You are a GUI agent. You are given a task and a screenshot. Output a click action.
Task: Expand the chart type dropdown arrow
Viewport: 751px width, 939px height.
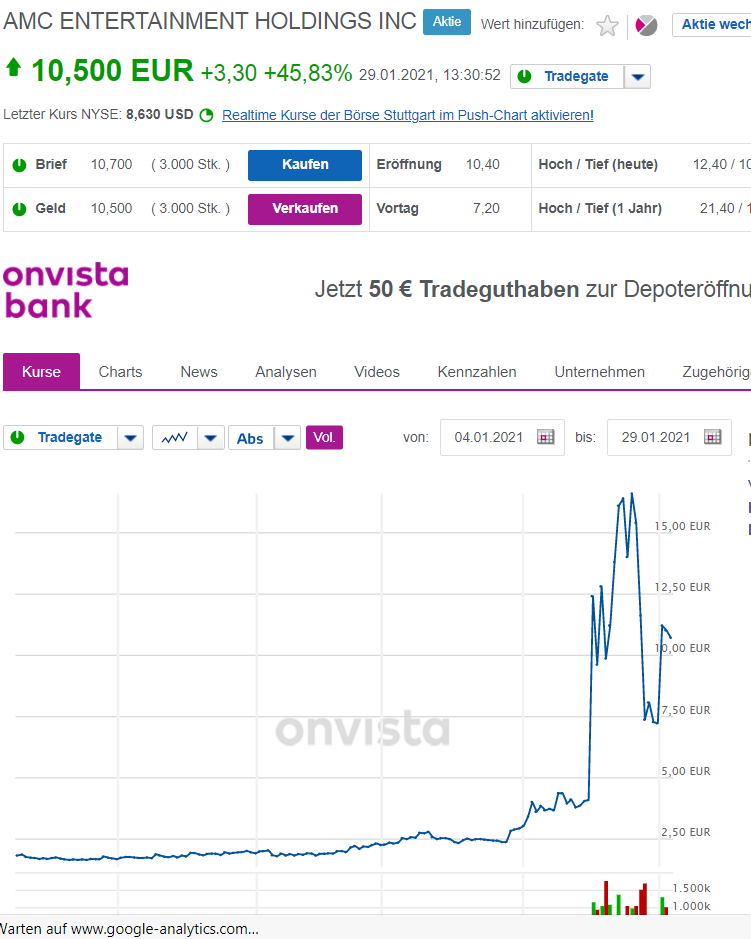pyautogui.click(x=211, y=438)
